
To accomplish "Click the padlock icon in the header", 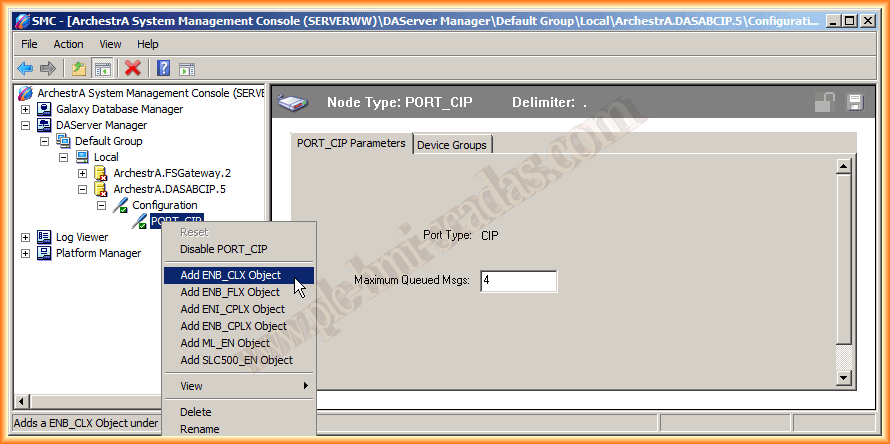I will point(825,102).
